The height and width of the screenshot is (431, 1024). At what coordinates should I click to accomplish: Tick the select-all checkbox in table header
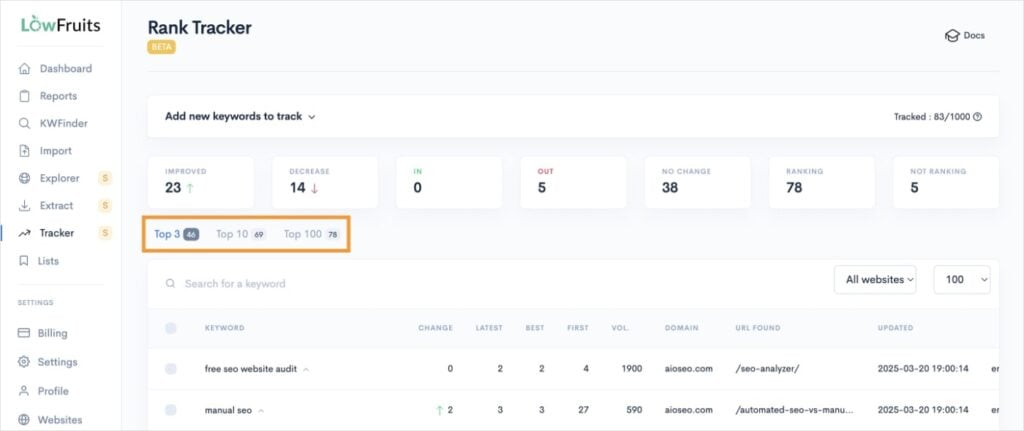pos(170,328)
